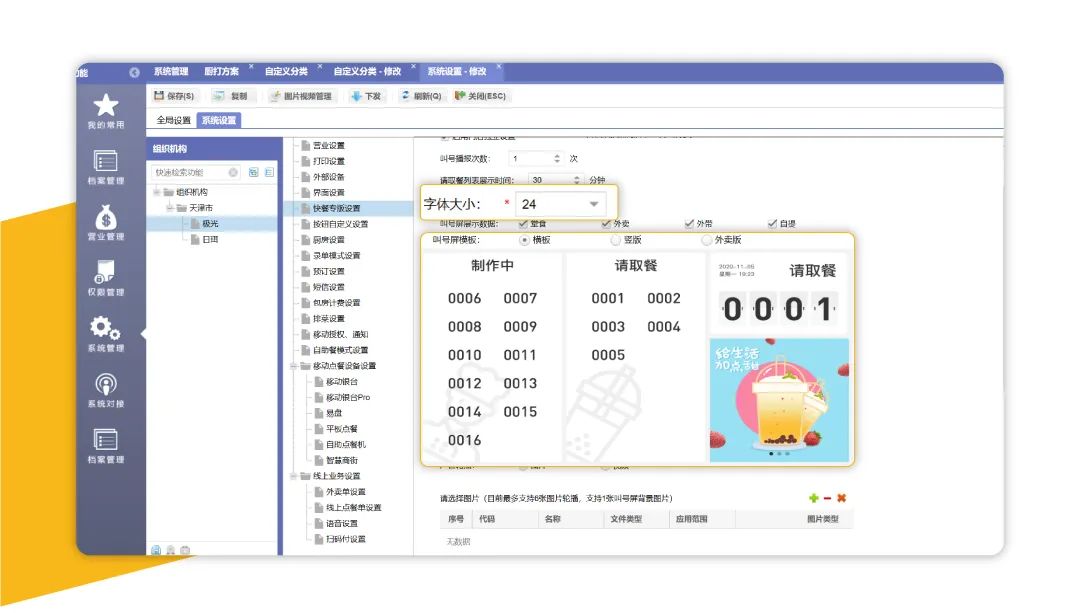
Task: Switch to the 系统设置 - 修改 tab
Action: (457, 72)
